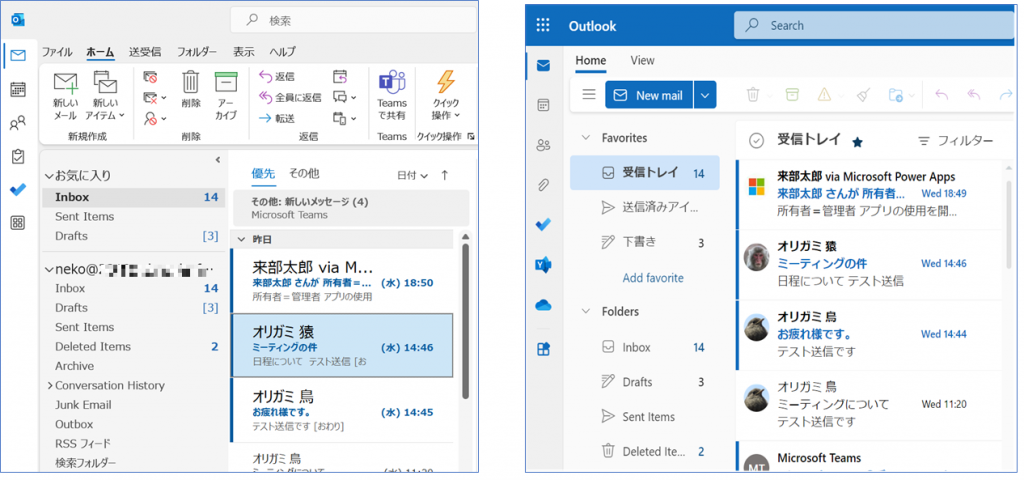Click the trash Delete icon in new Outlook
This screenshot has width=1024, height=480.
point(753,95)
